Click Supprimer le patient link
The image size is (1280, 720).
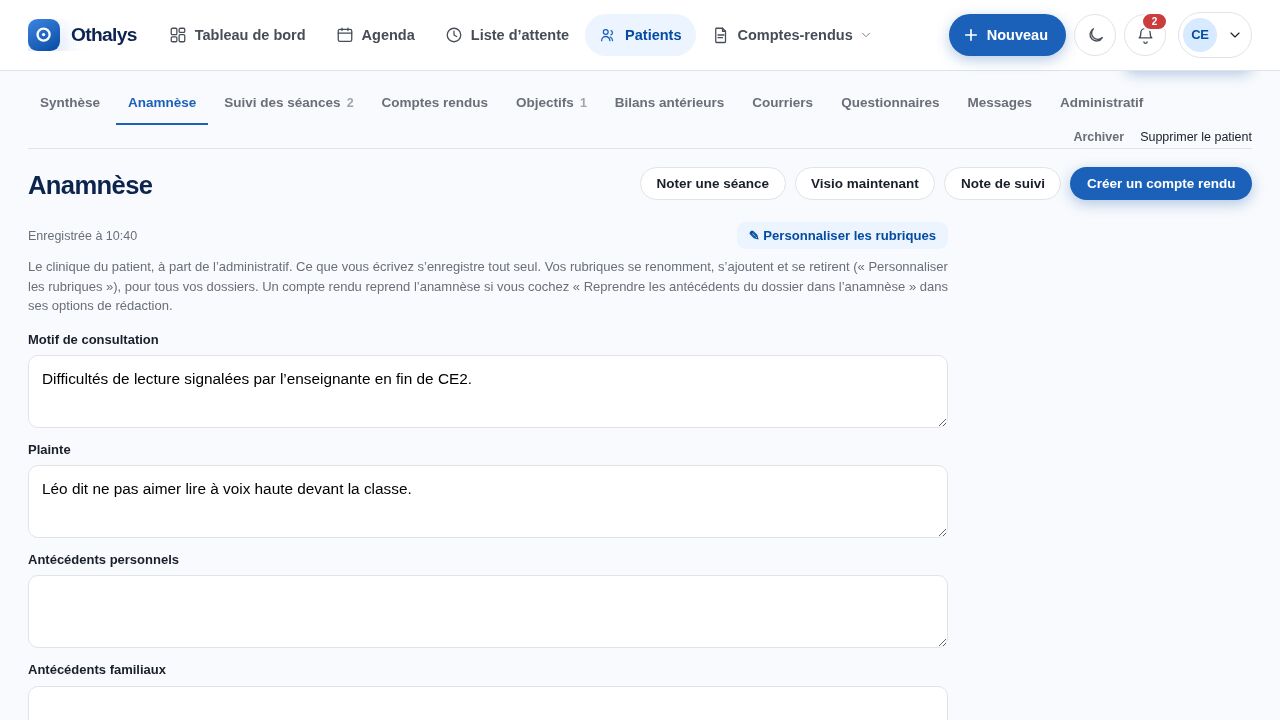click(1196, 137)
